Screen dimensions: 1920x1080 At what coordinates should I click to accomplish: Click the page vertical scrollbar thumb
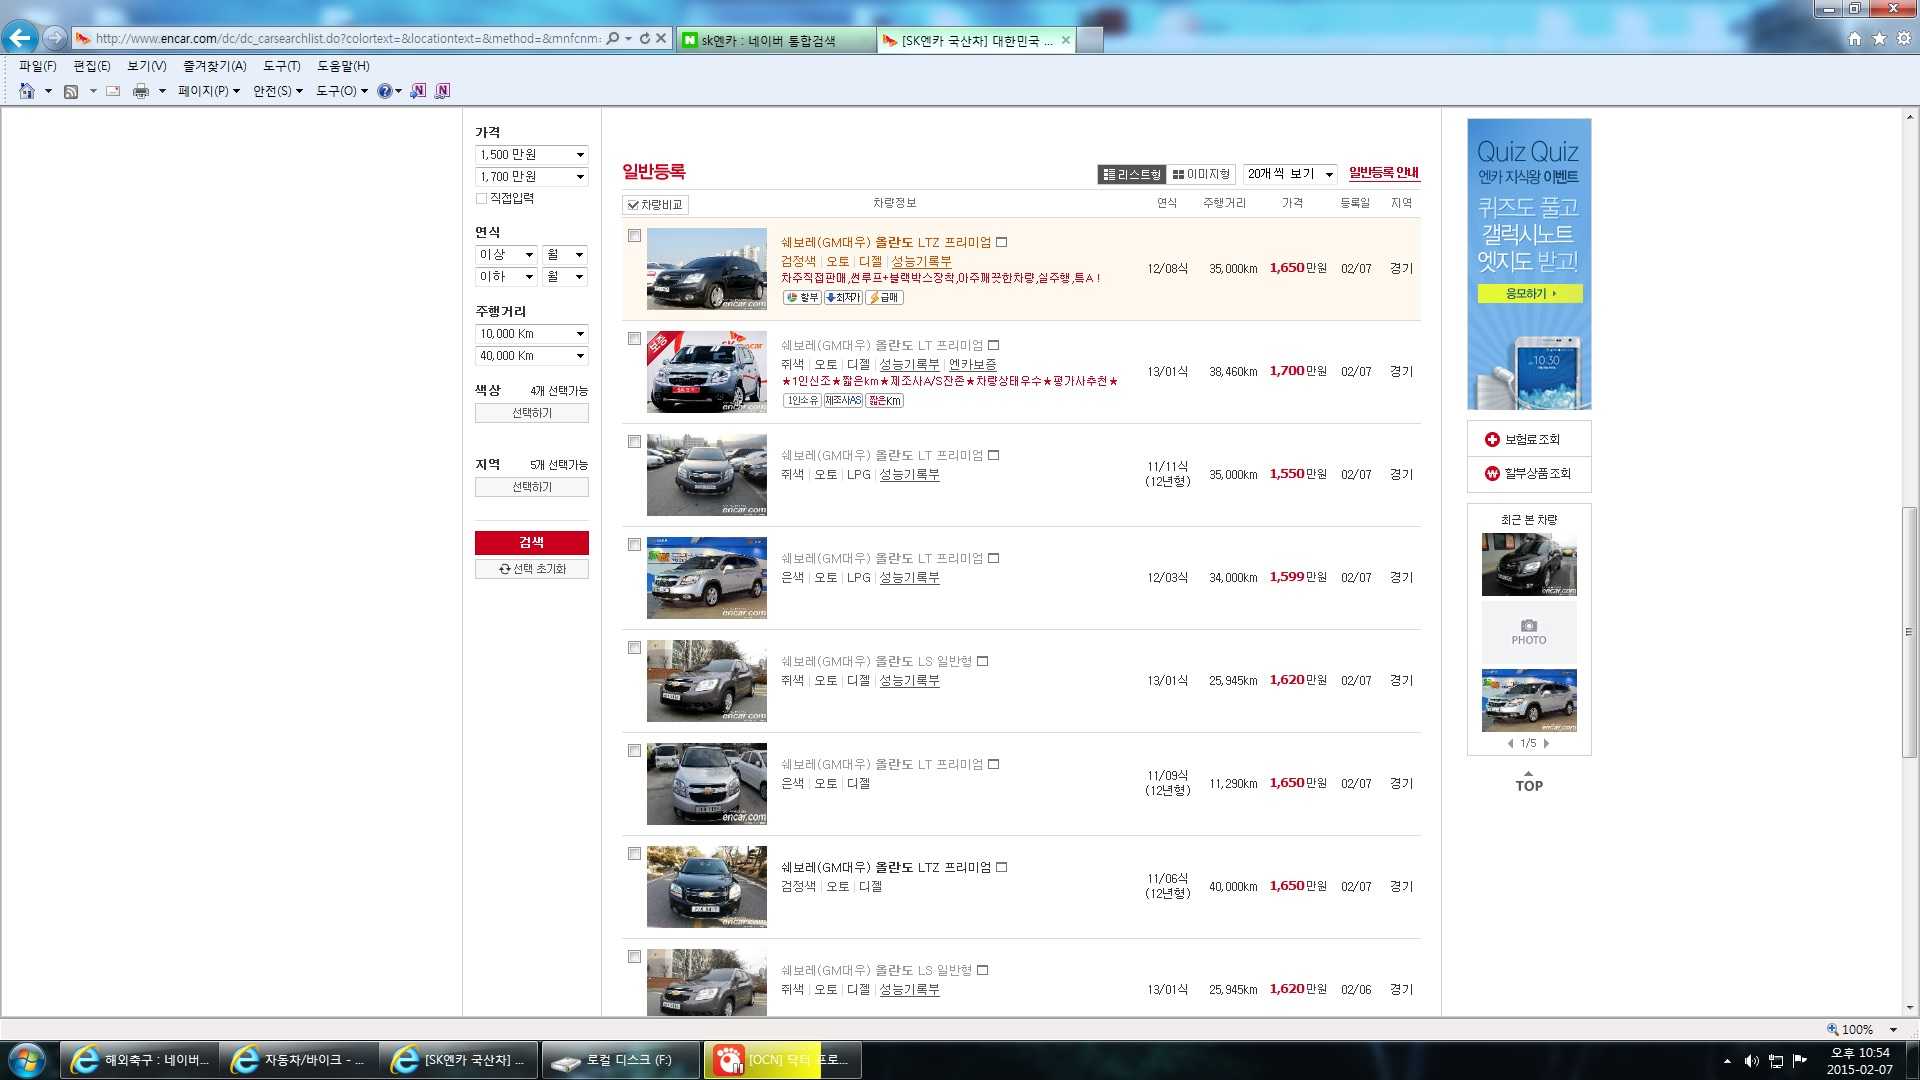(x=1910, y=633)
